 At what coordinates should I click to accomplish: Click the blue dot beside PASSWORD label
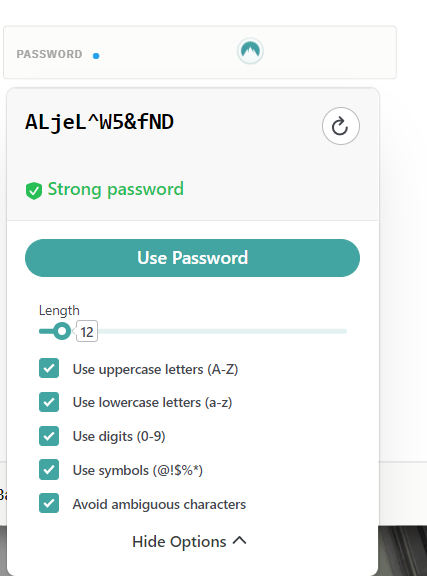(x=96, y=56)
